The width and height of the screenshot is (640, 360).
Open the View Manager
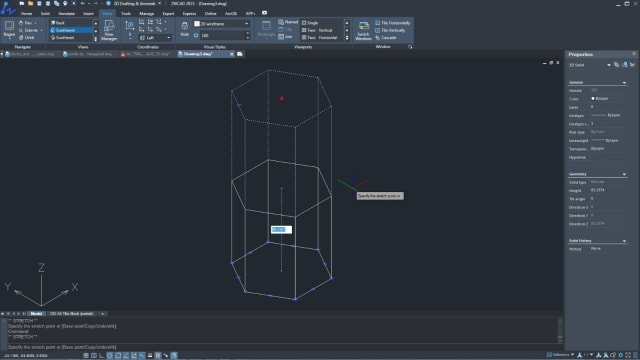109,30
